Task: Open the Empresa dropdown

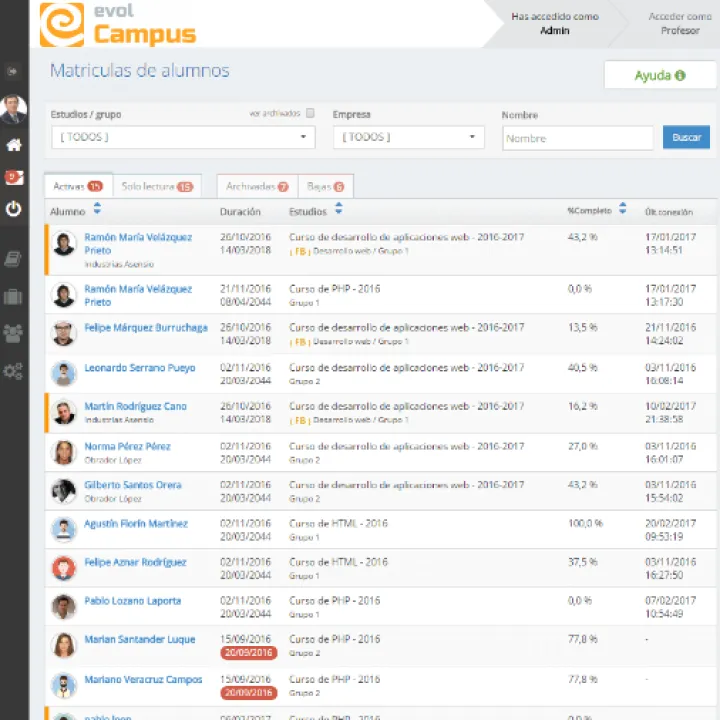Action: [409, 137]
